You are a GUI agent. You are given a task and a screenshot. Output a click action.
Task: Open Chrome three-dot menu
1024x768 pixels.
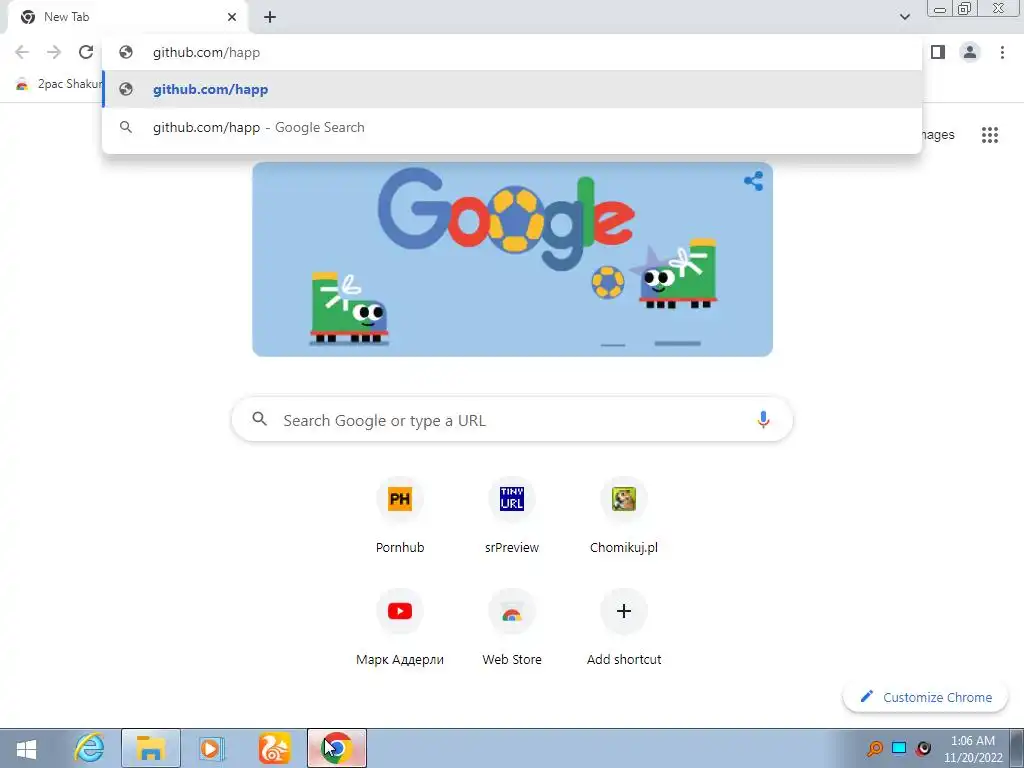coord(1002,52)
